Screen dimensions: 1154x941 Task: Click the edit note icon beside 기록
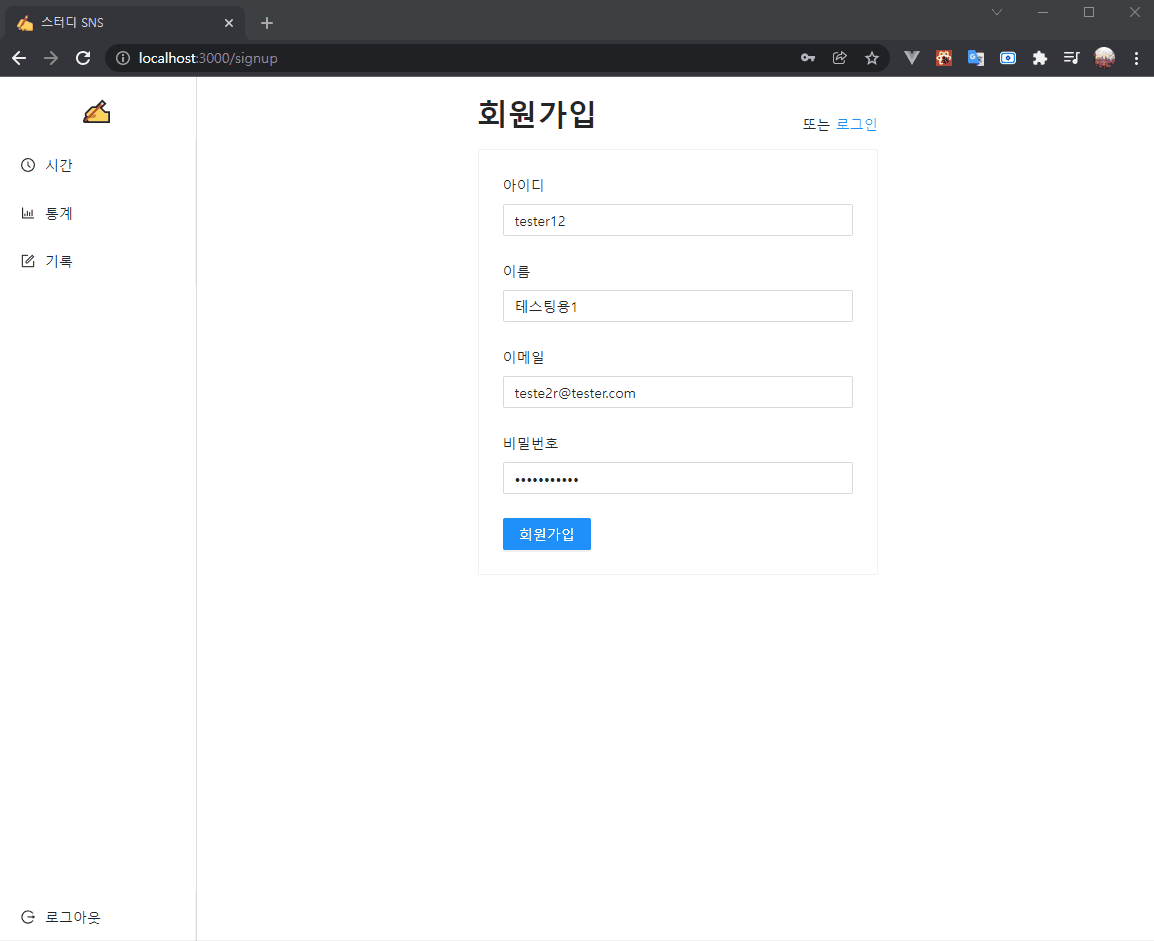(x=28, y=261)
